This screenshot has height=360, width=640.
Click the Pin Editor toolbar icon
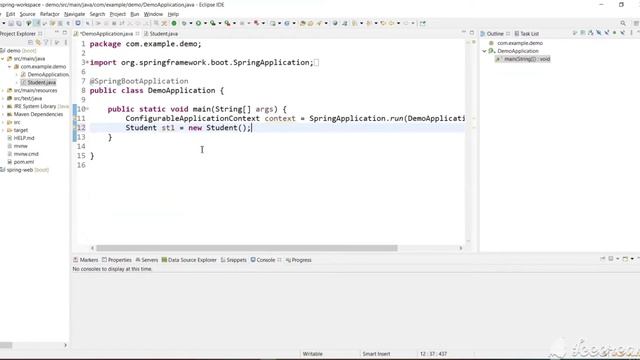coord(422,23)
